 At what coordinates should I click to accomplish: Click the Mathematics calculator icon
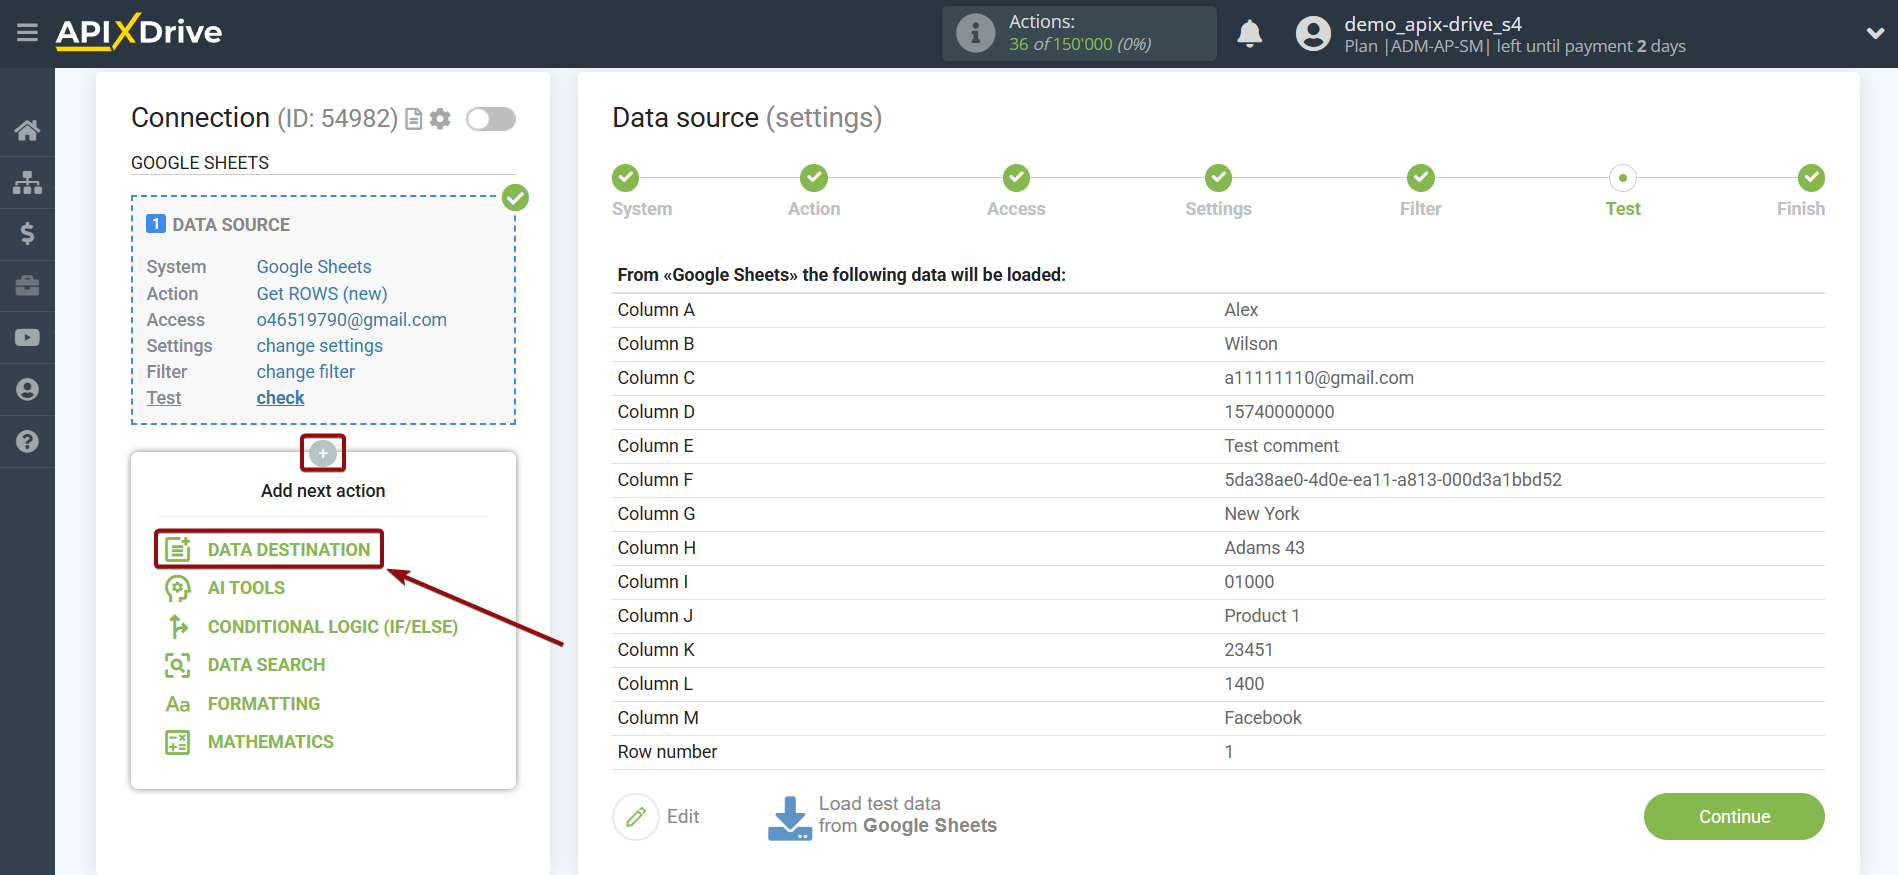178,742
